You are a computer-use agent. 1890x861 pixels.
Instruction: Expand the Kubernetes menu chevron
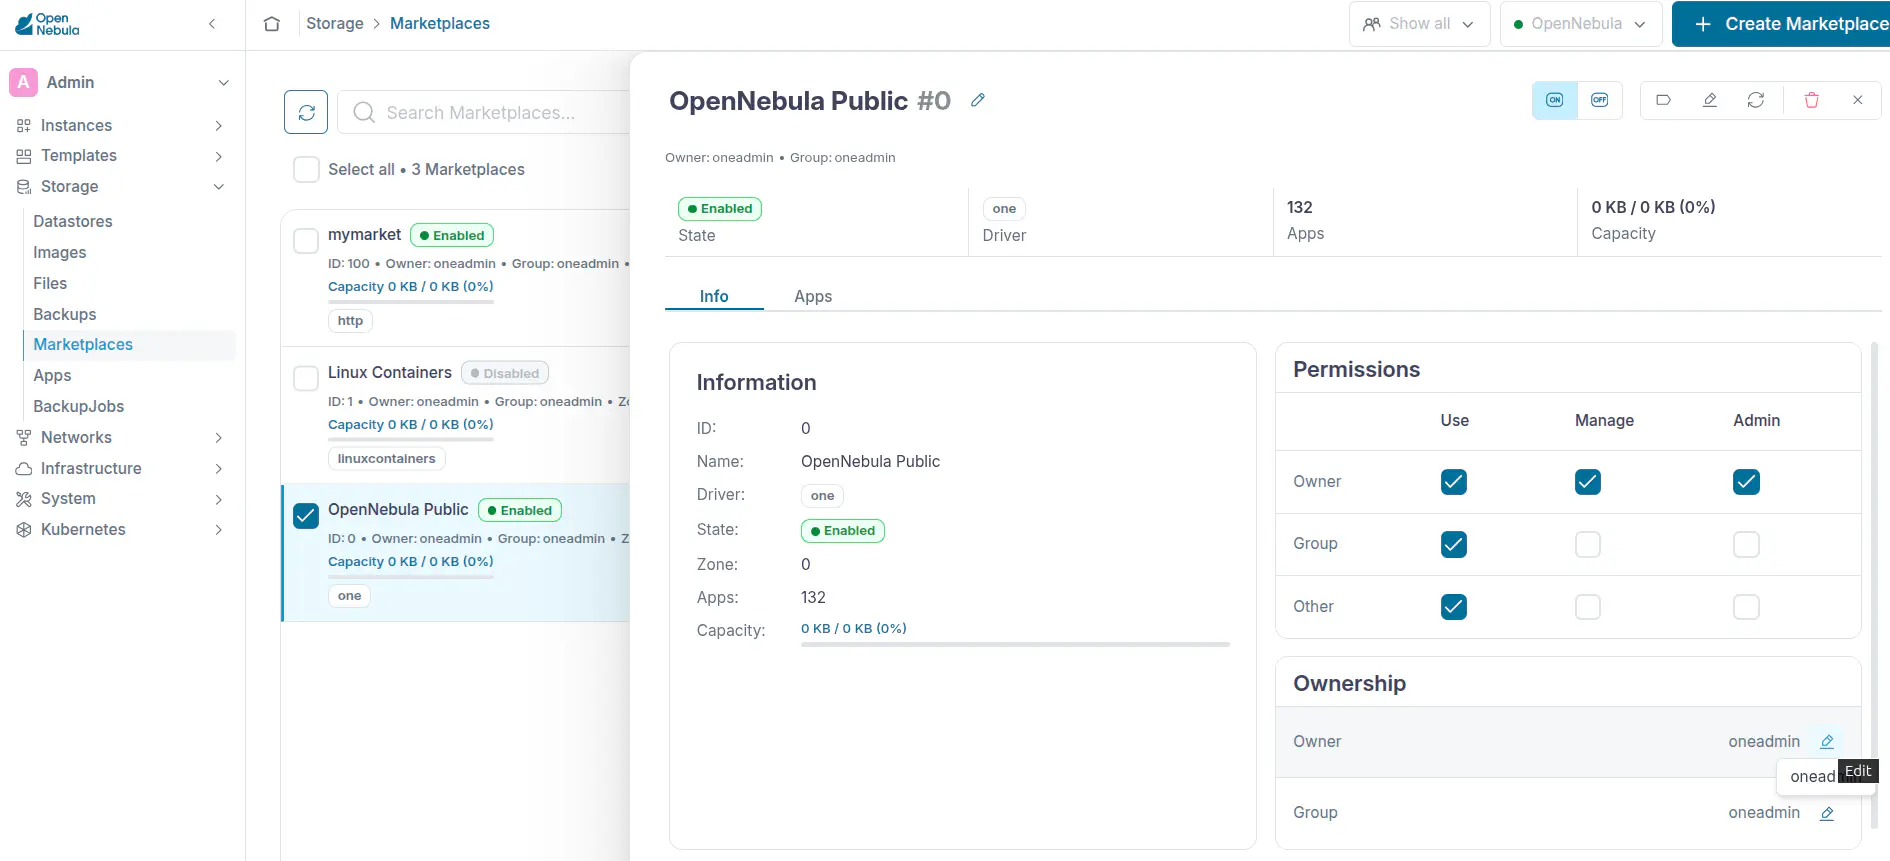click(219, 530)
